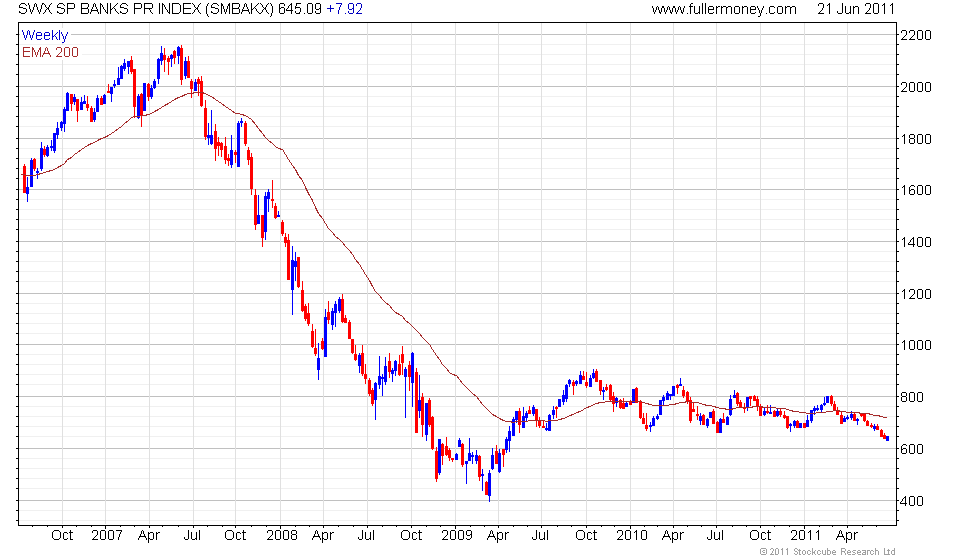Click the index value 645.09
The height and width of the screenshot is (560, 980).
coord(300,9)
